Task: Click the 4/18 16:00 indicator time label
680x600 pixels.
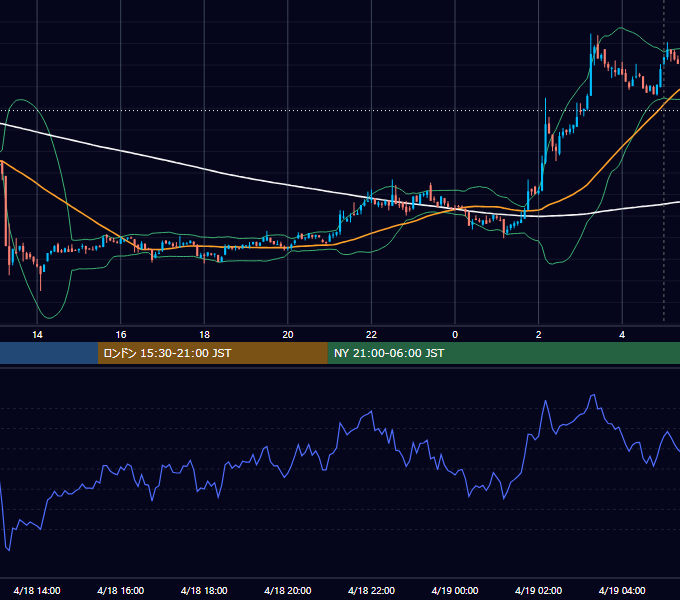Action: click(121, 590)
